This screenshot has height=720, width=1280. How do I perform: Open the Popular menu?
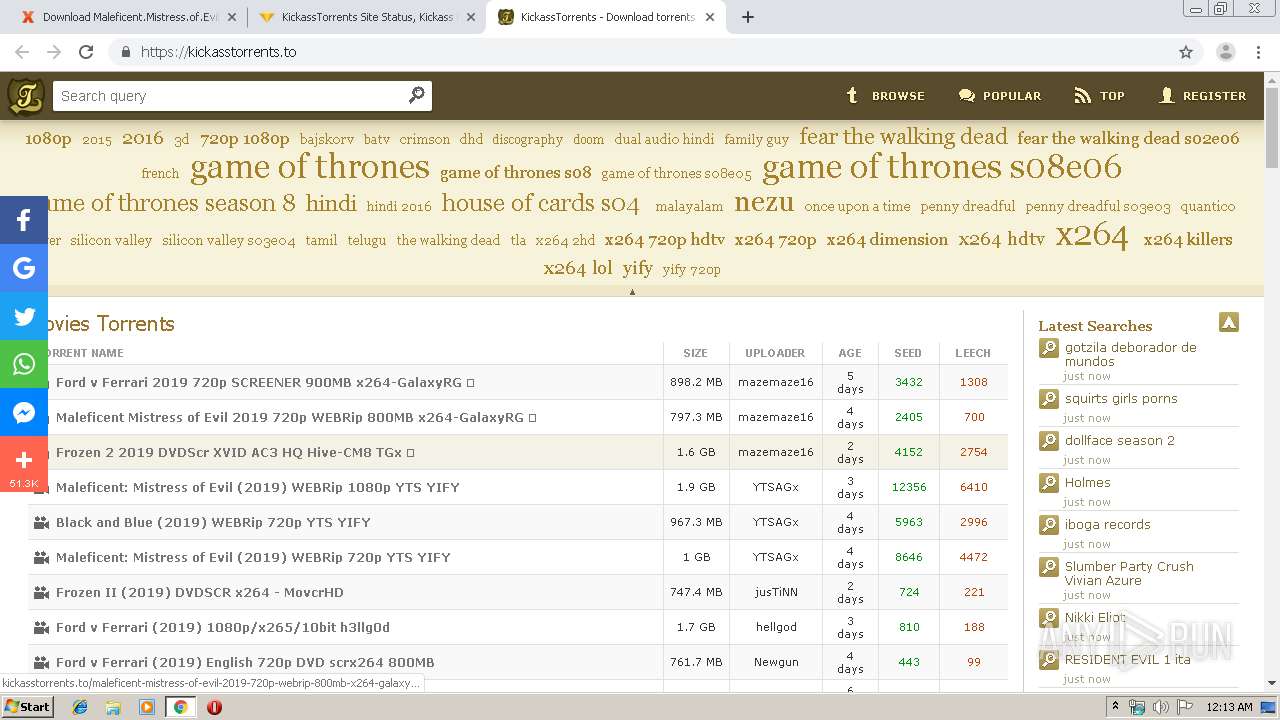[999, 96]
